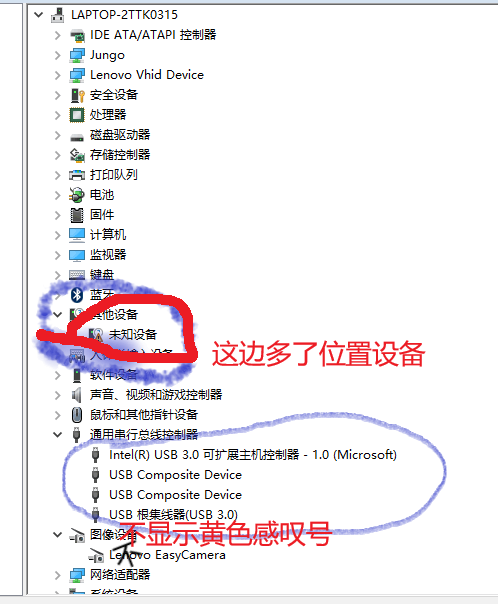The width and height of the screenshot is (498, 604).
Task: Expand the 磁盘驱动器 category
Action: pos(57,135)
